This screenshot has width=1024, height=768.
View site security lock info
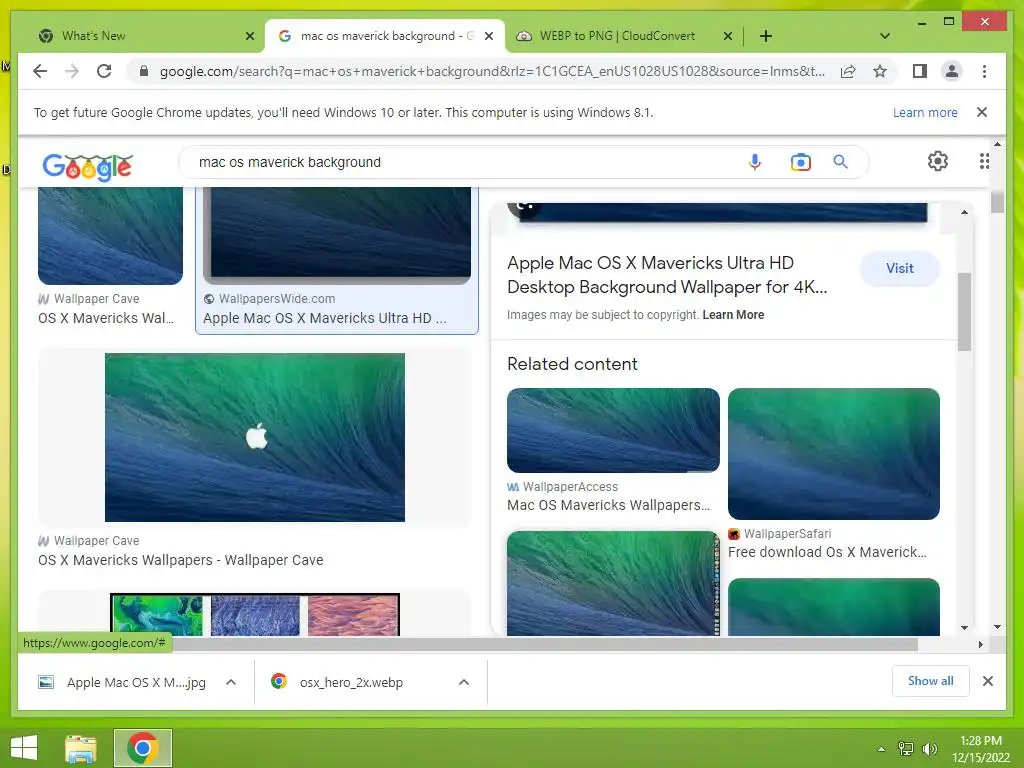point(144,71)
